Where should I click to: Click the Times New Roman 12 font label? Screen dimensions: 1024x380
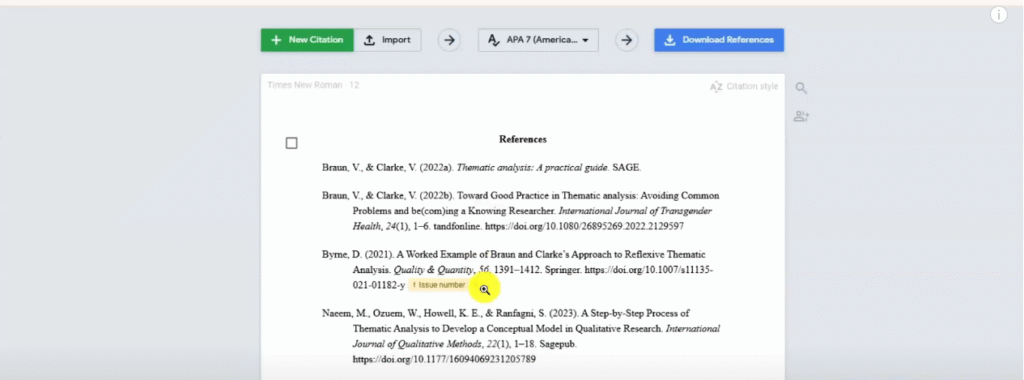point(313,85)
